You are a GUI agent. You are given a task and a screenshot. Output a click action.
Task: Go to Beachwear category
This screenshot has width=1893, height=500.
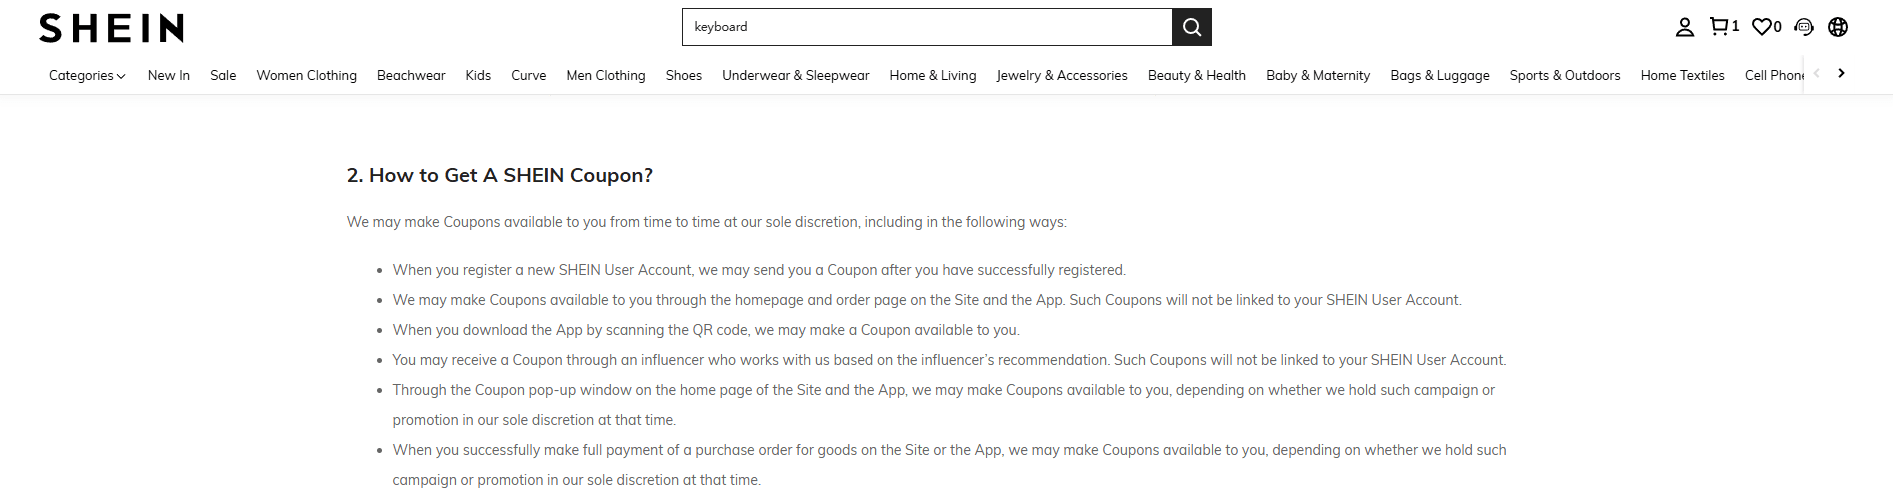click(411, 75)
